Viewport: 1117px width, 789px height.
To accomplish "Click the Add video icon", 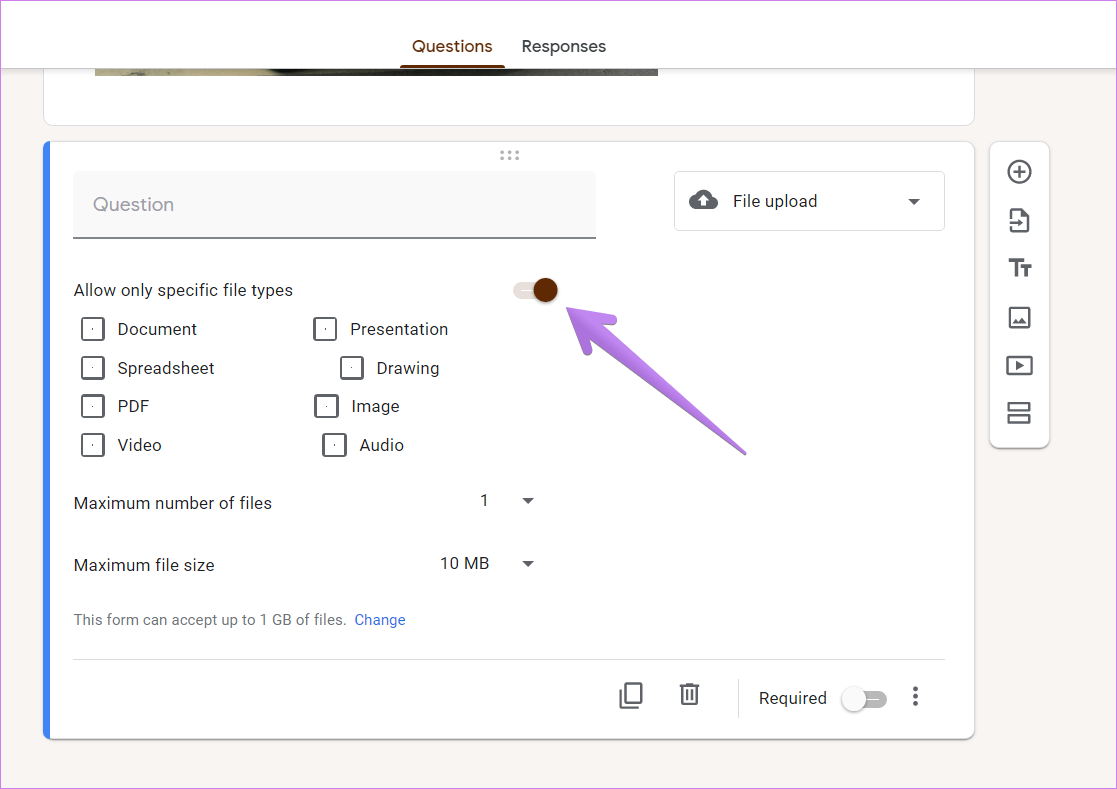I will [1019, 365].
